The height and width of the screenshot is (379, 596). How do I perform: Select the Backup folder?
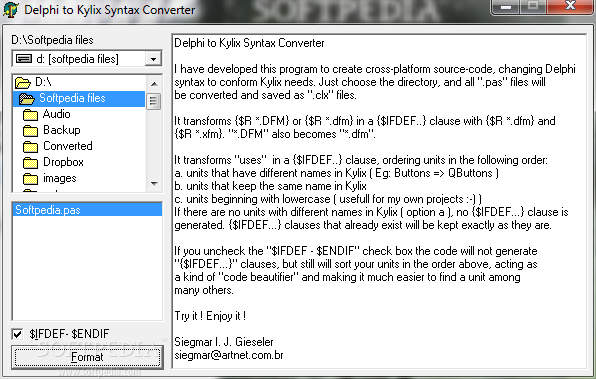(x=62, y=130)
